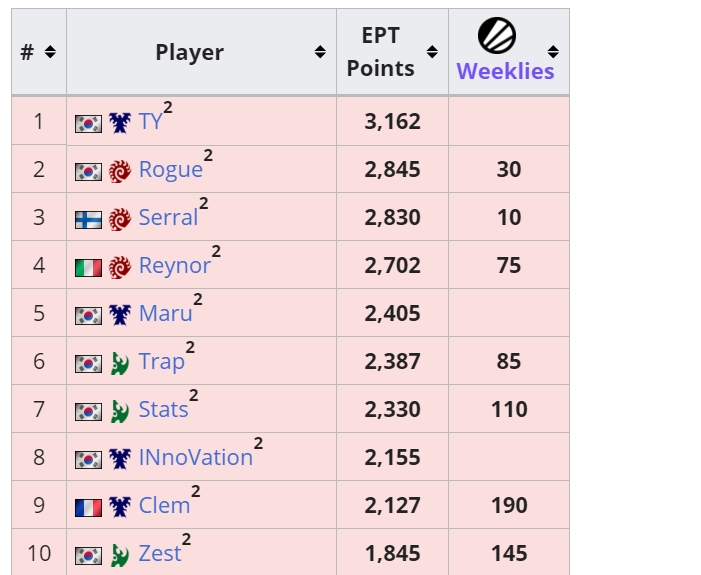
Task: Click the ESL logo icon above Weeklies
Action: click(497, 35)
